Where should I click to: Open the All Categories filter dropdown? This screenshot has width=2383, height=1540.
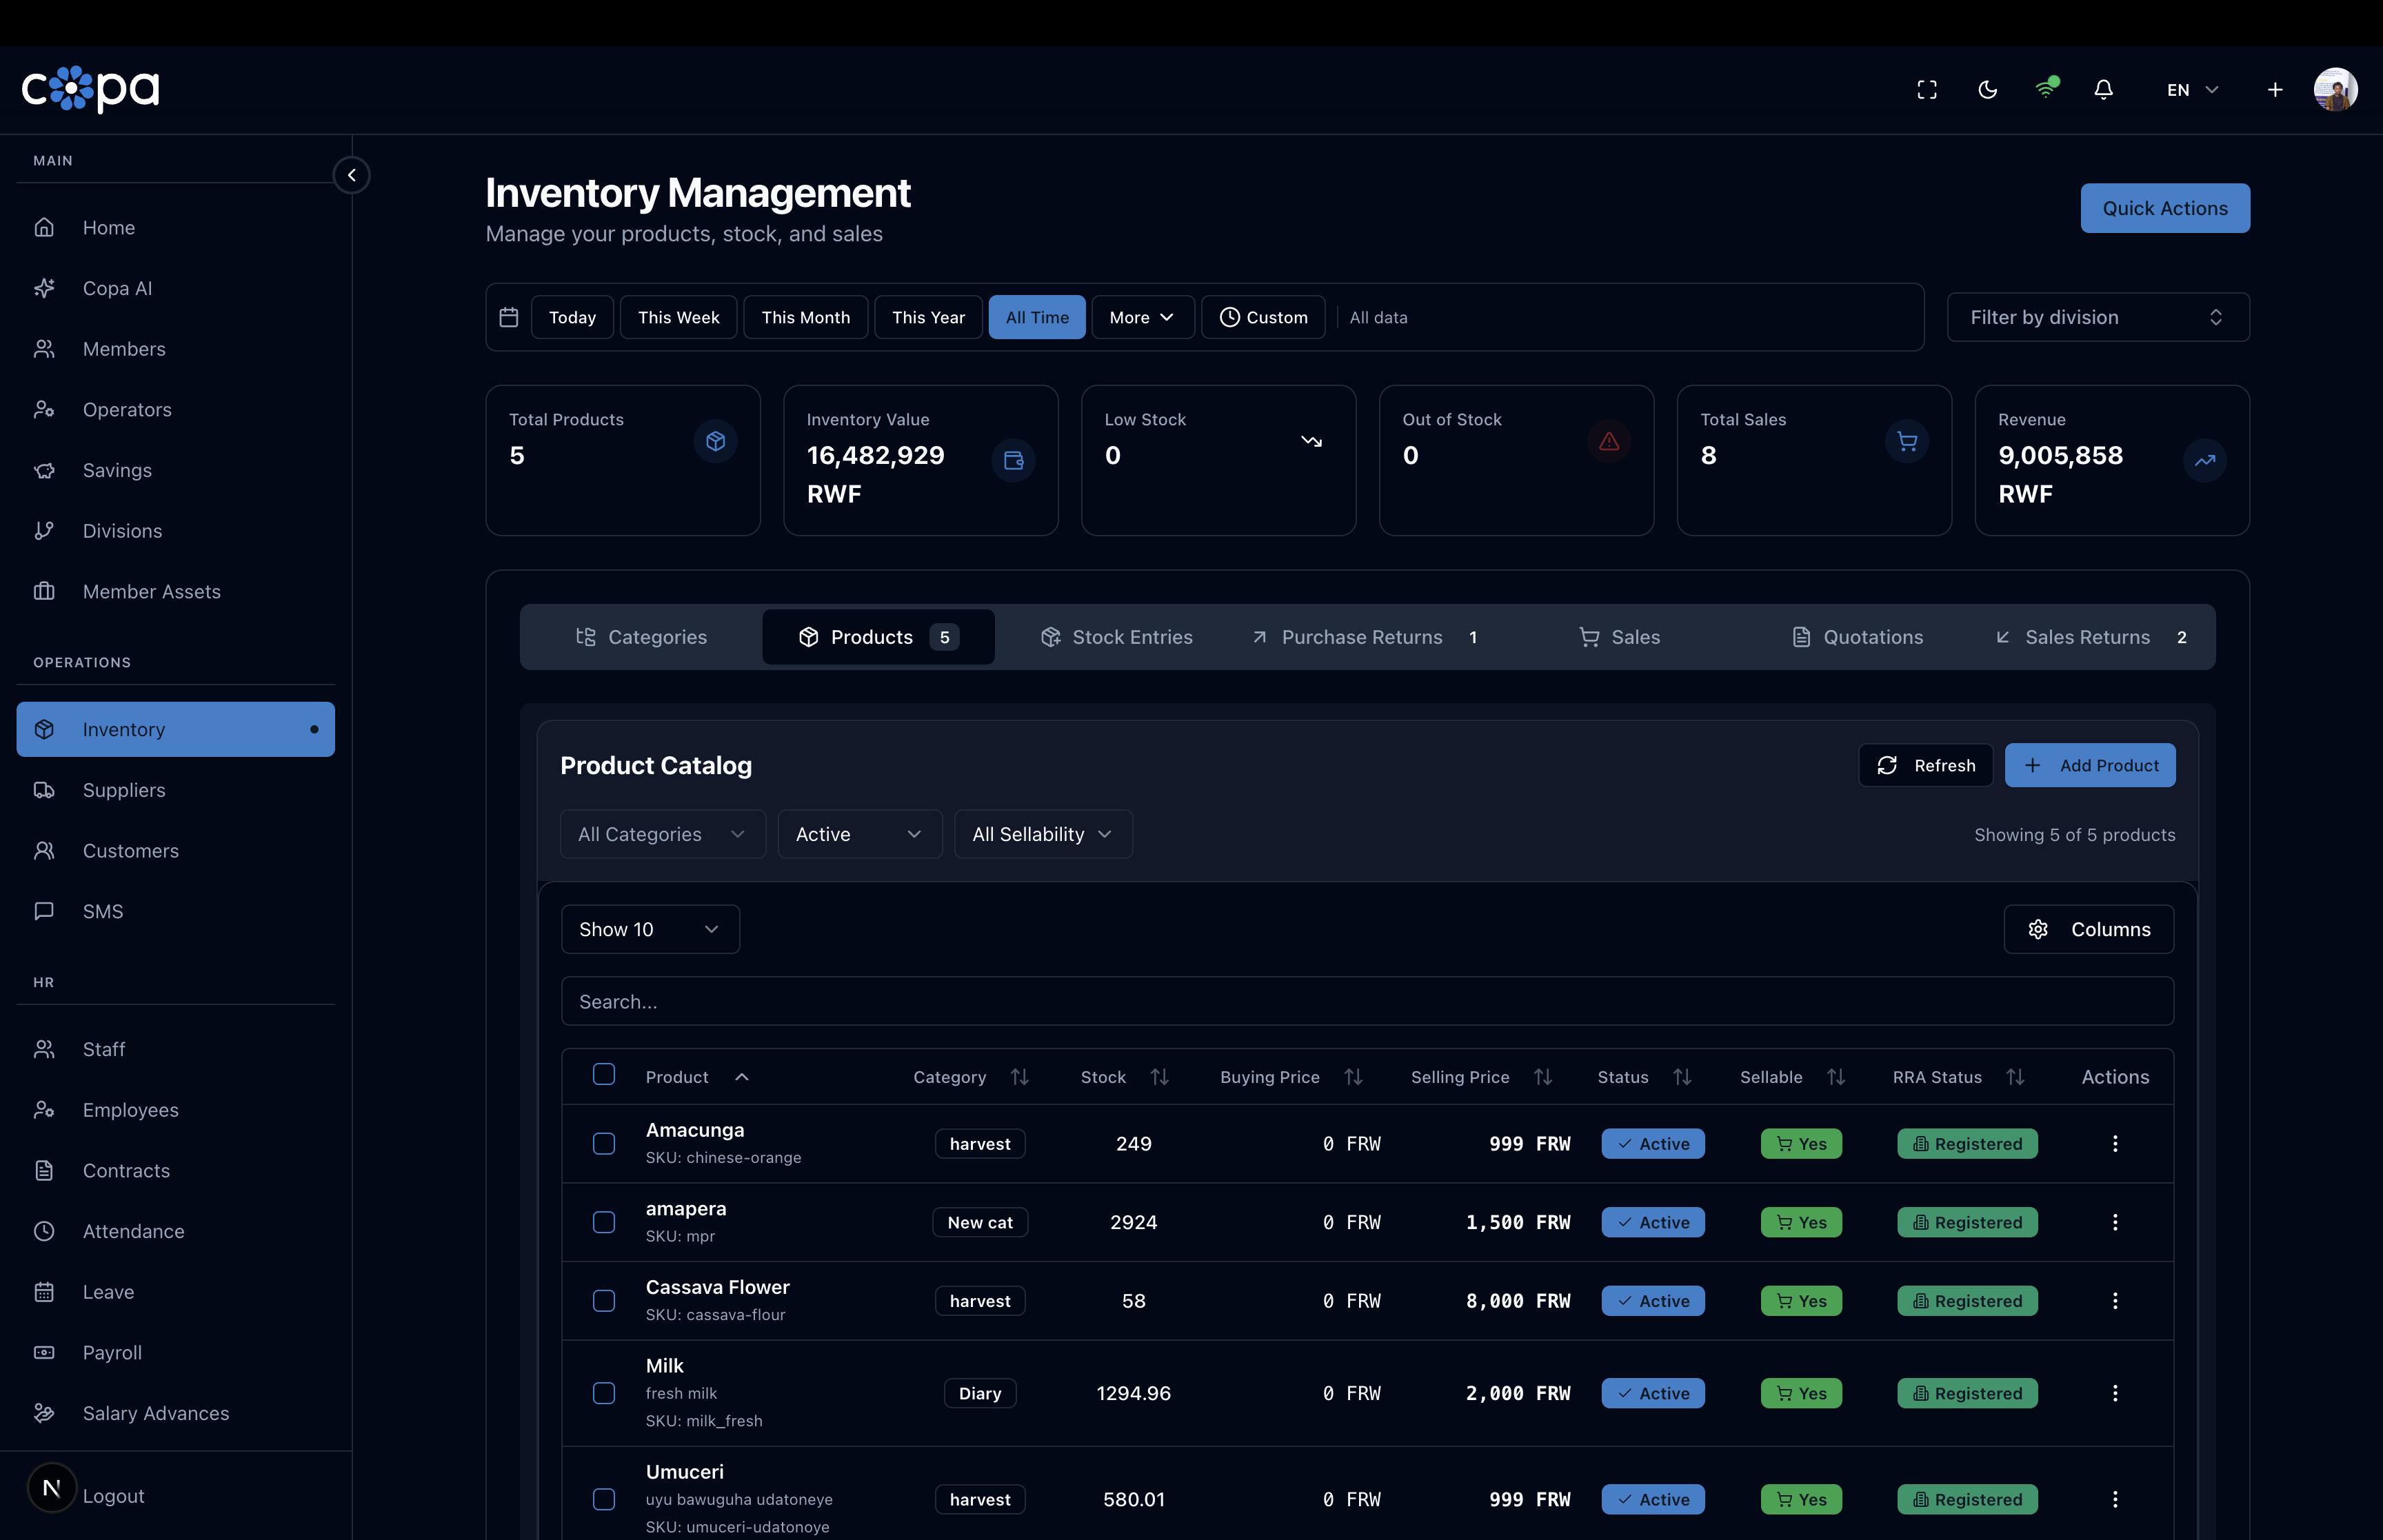coord(663,834)
